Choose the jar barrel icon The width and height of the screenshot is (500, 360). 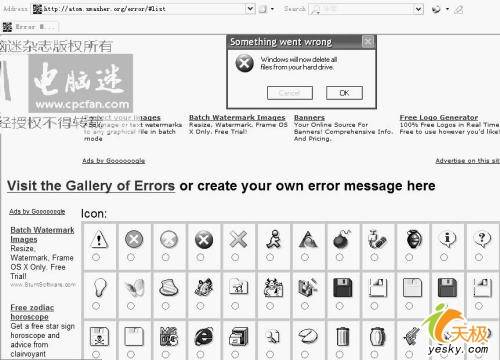[377, 336]
